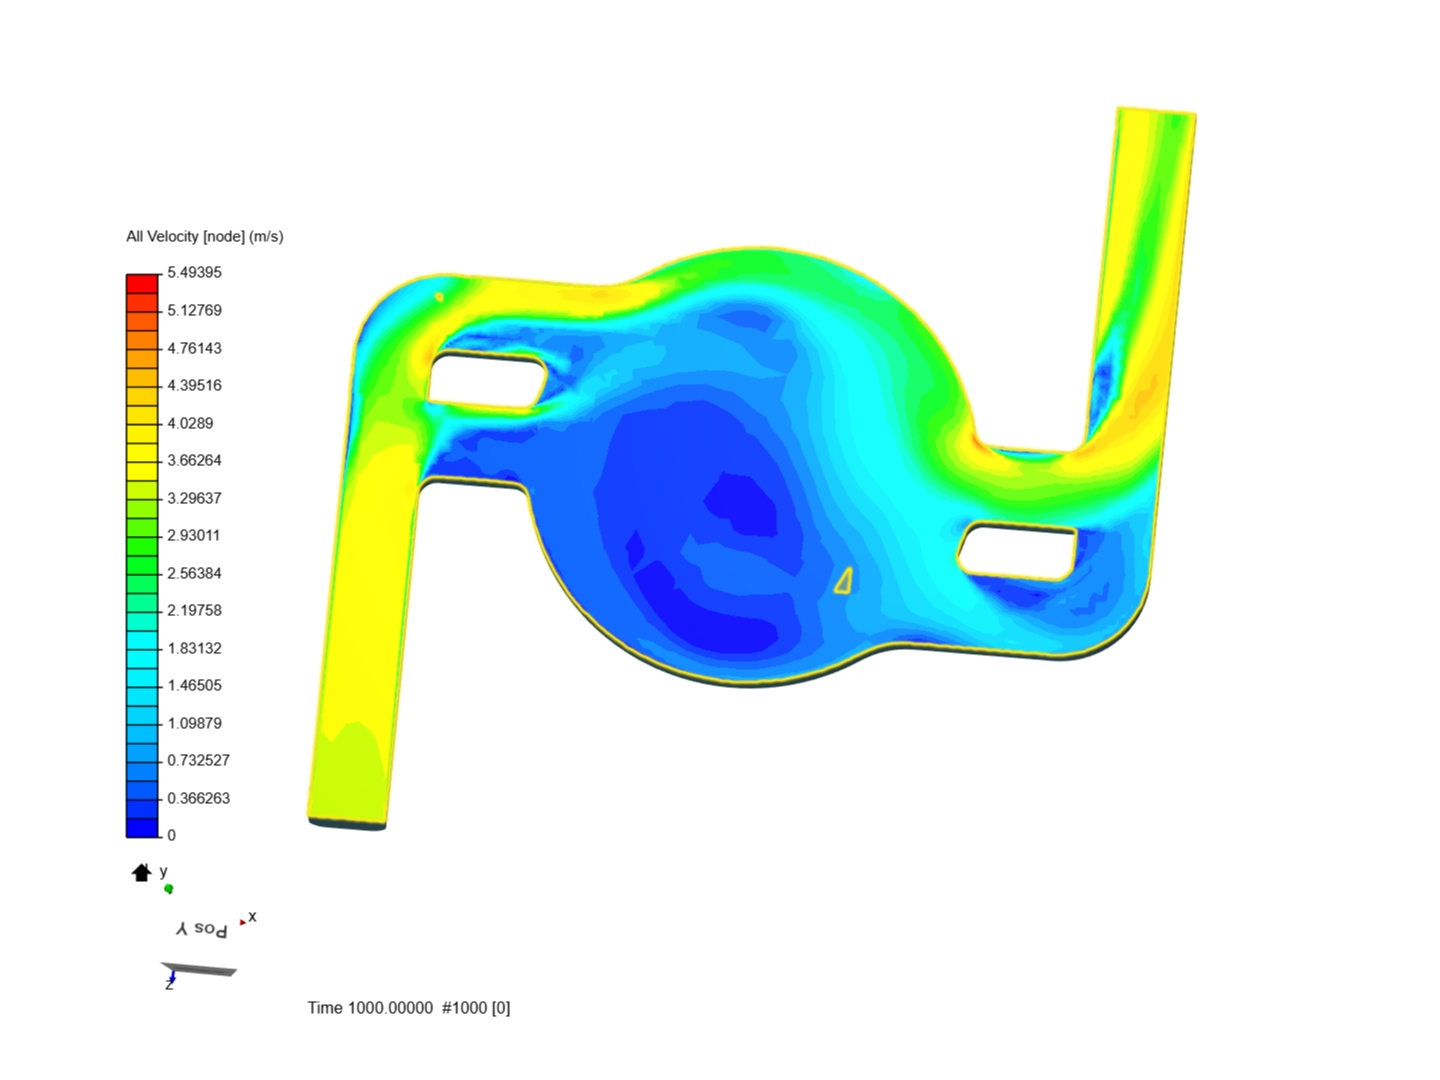
Task: Select the 'Pos Y' face of the orientation cube
Action: 202,929
